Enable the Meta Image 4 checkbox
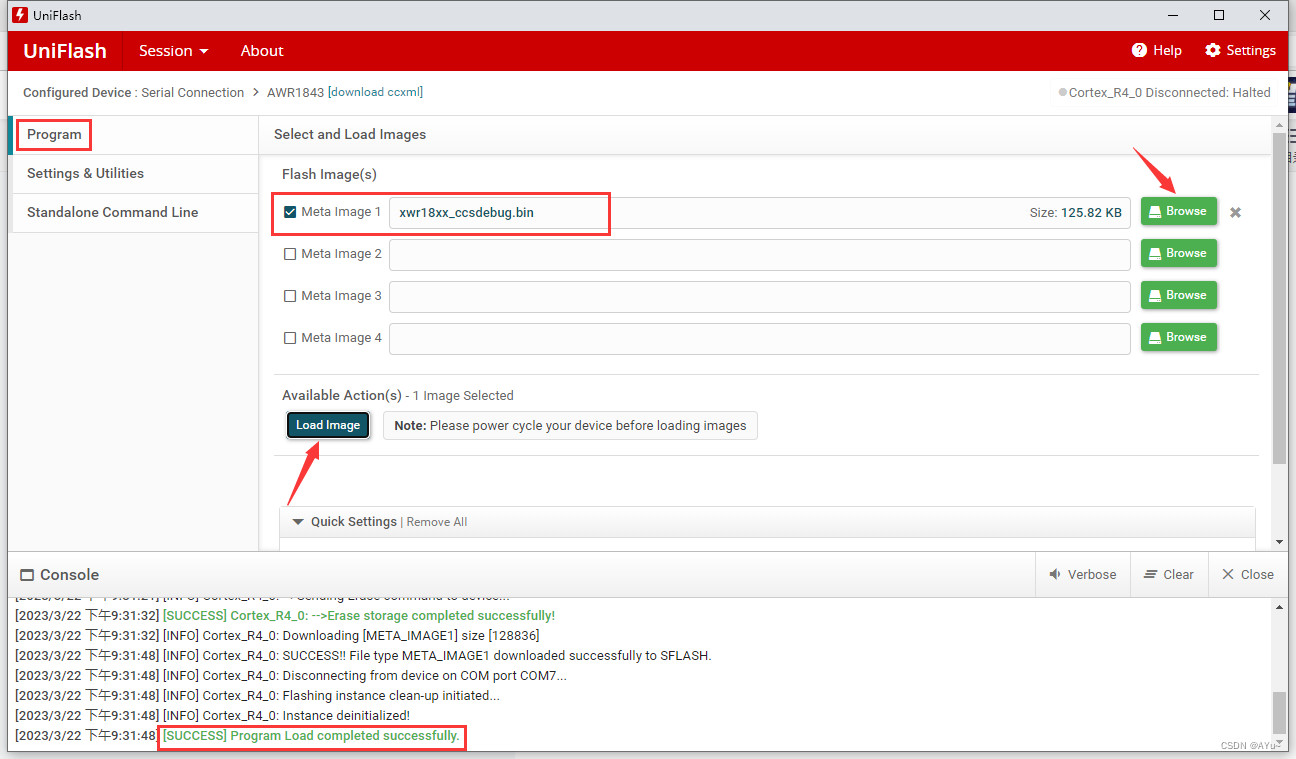The width and height of the screenshot is (1296, 759). point(290,338)
